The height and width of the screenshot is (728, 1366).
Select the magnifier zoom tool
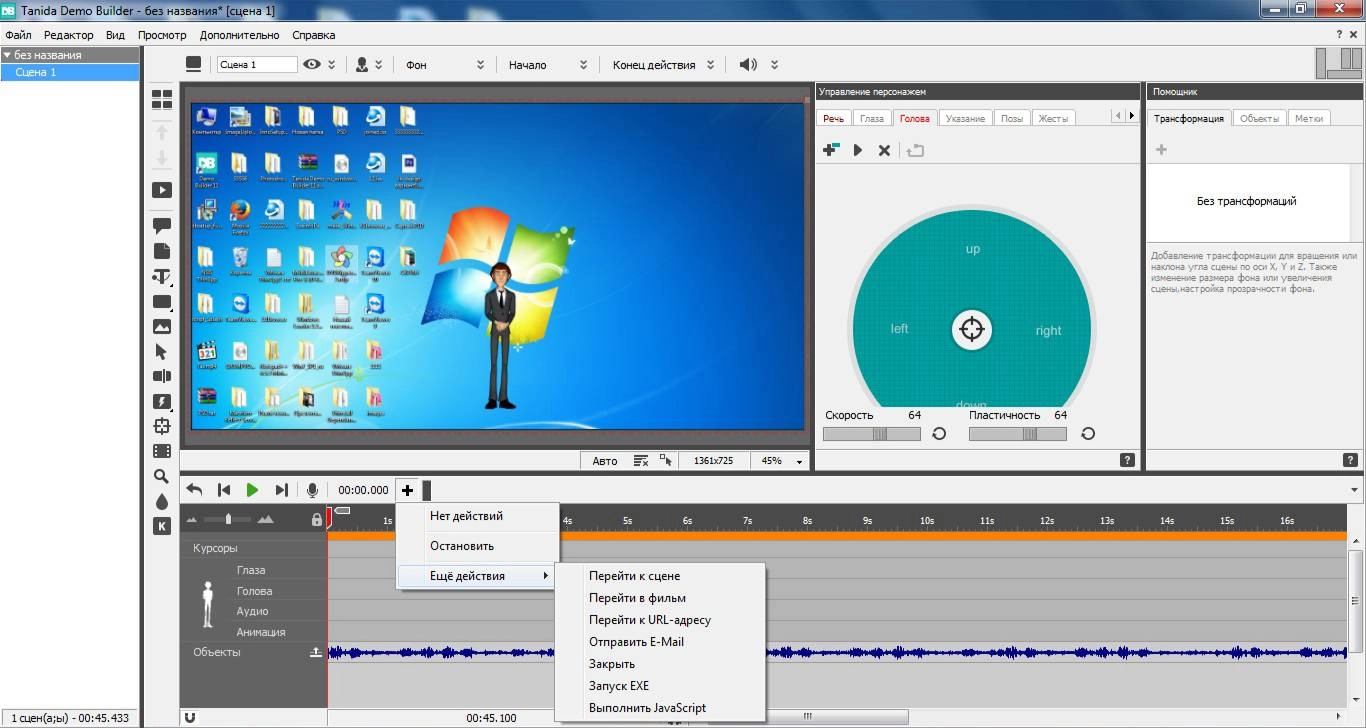(161, 477)
